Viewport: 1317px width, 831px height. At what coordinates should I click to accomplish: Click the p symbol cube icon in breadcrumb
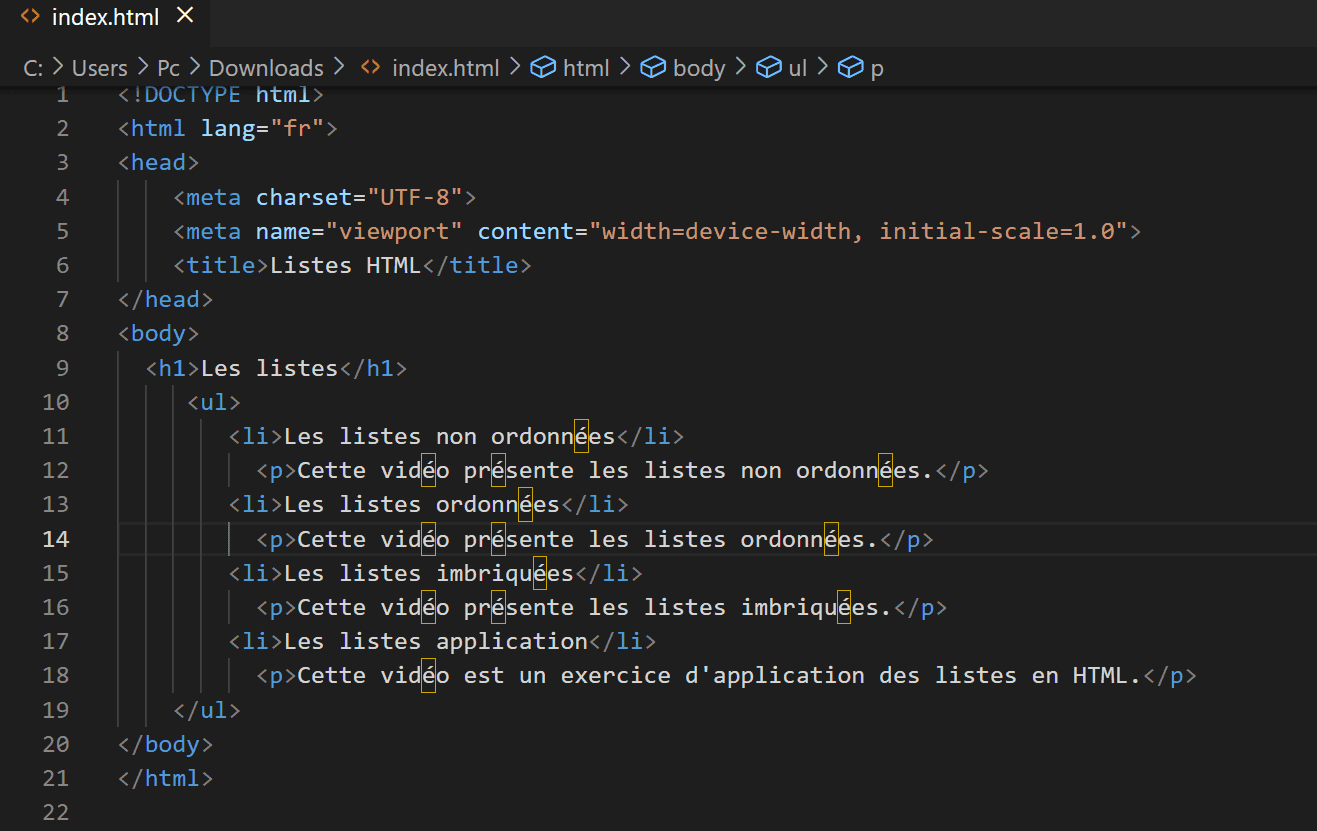pyautogui.click(x=849, y=68)
